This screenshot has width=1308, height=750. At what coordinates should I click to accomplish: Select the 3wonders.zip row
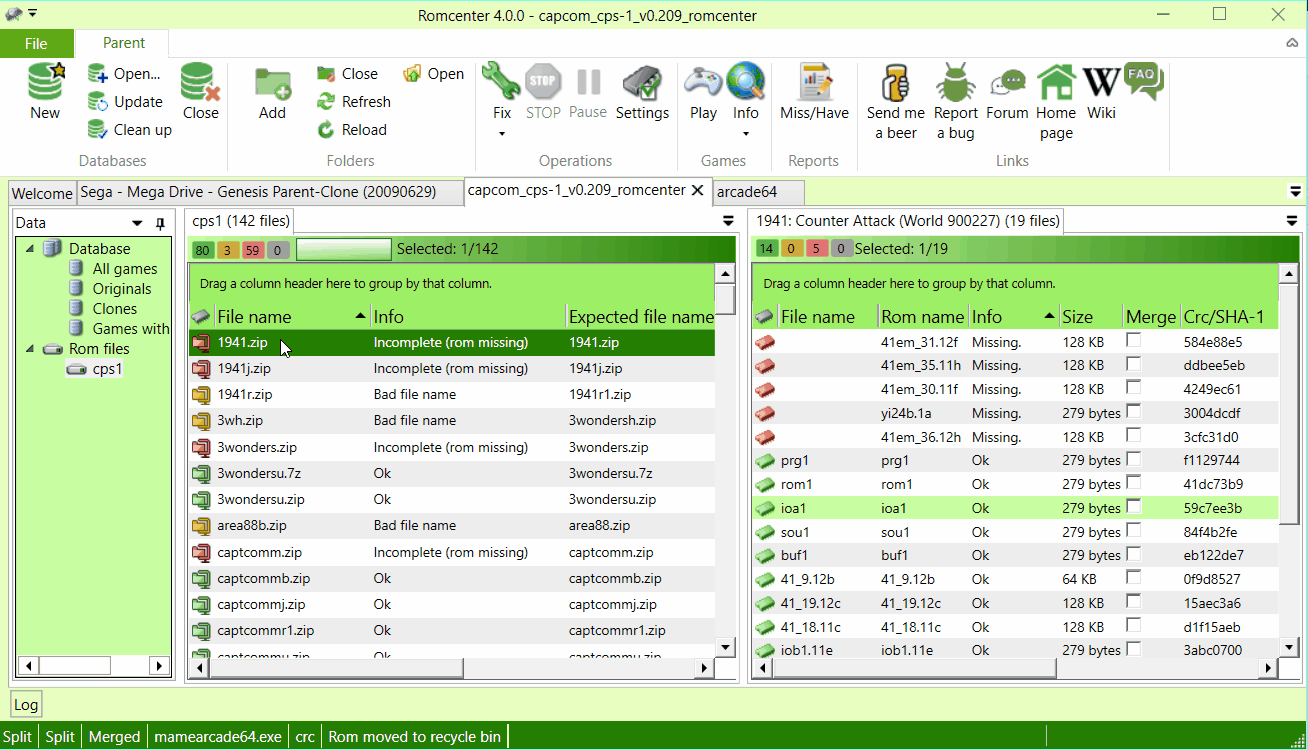pyautogui.click(x=452, y=447)
